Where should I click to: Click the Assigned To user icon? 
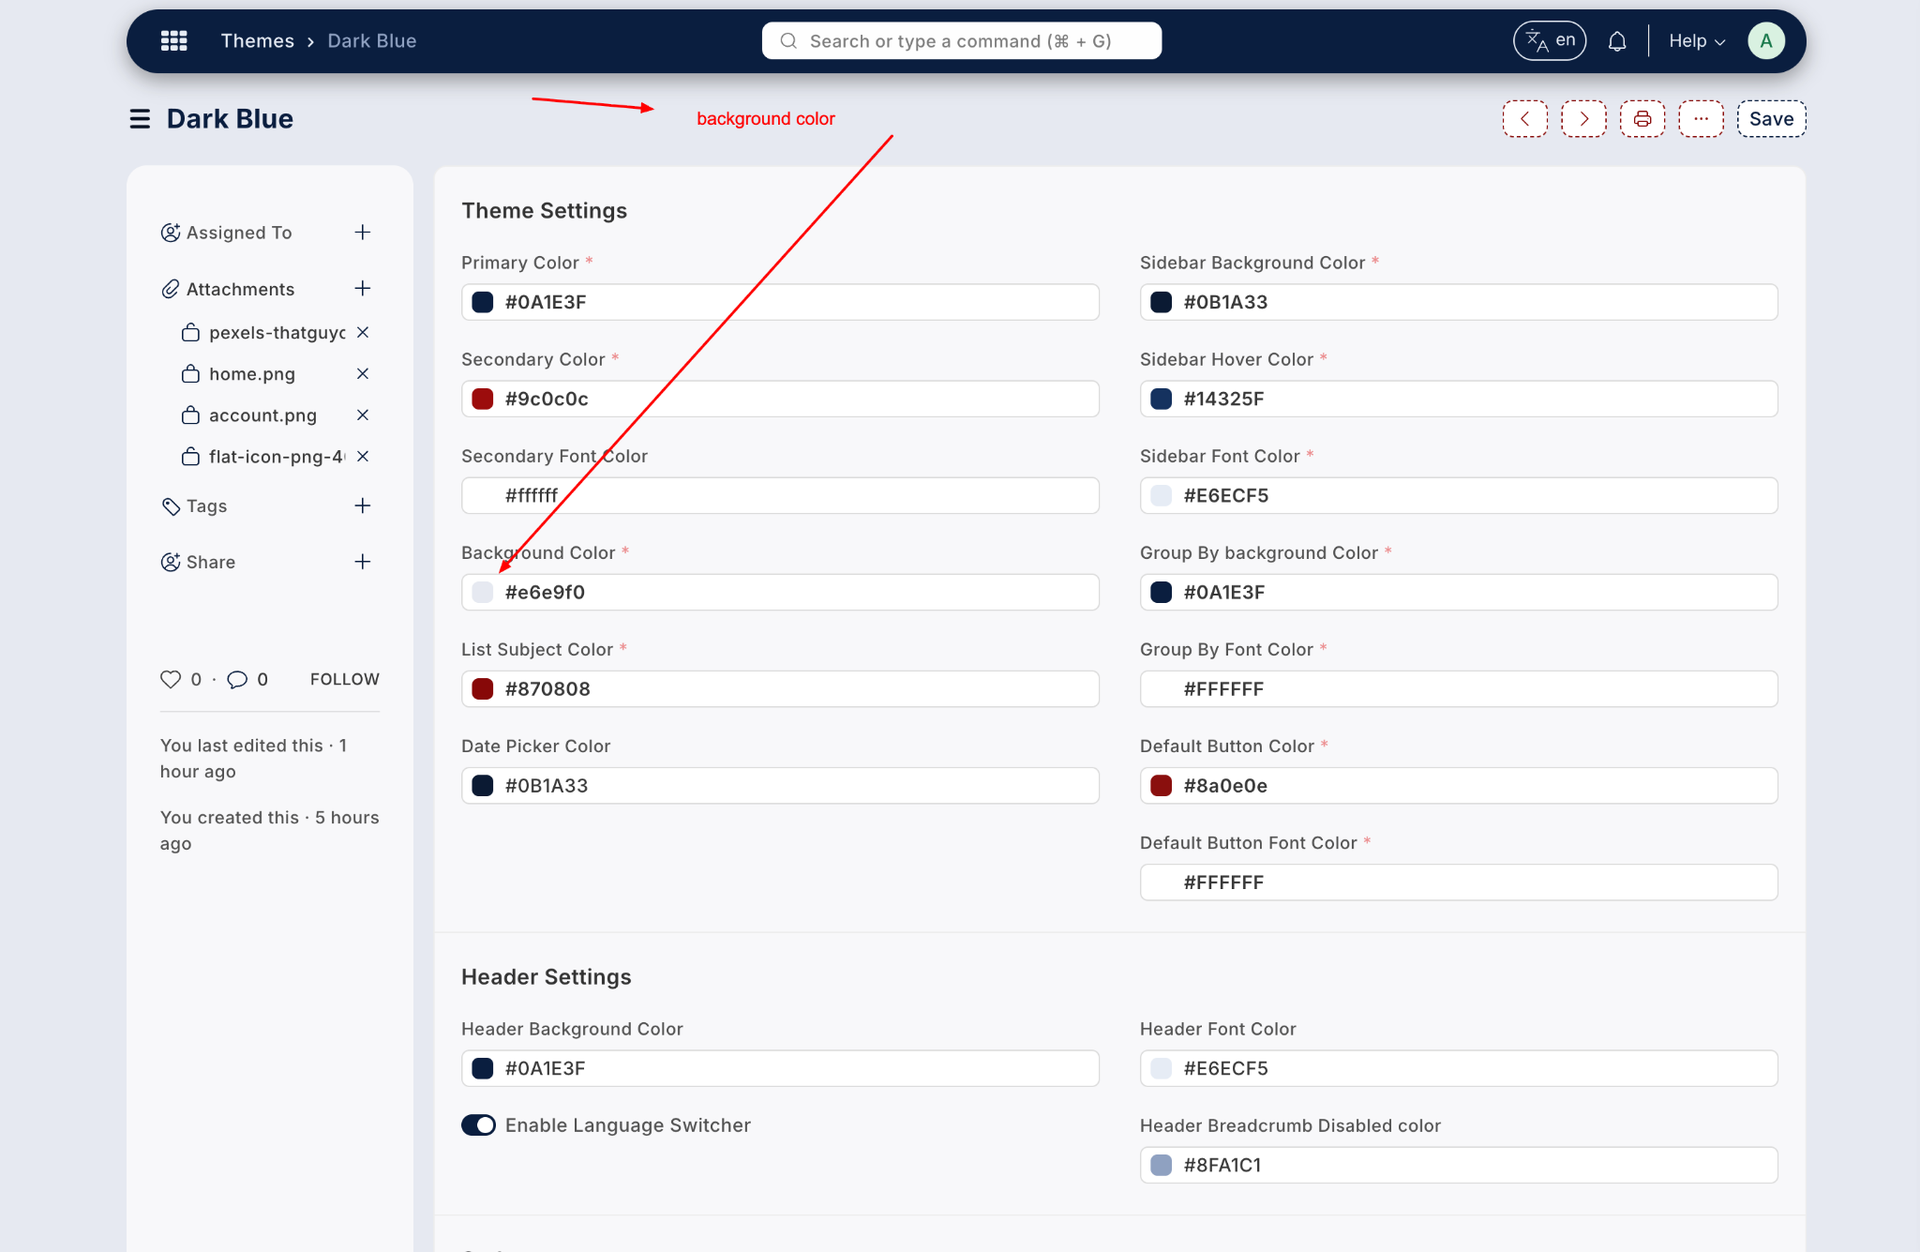click(170, 232)
